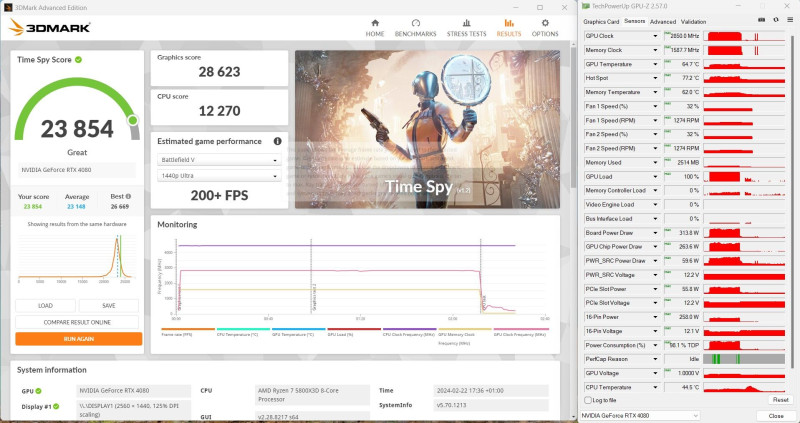The image size is (800, 423).
Task: Click 3DMark title bar app icon
Action: tap(8, 7)
